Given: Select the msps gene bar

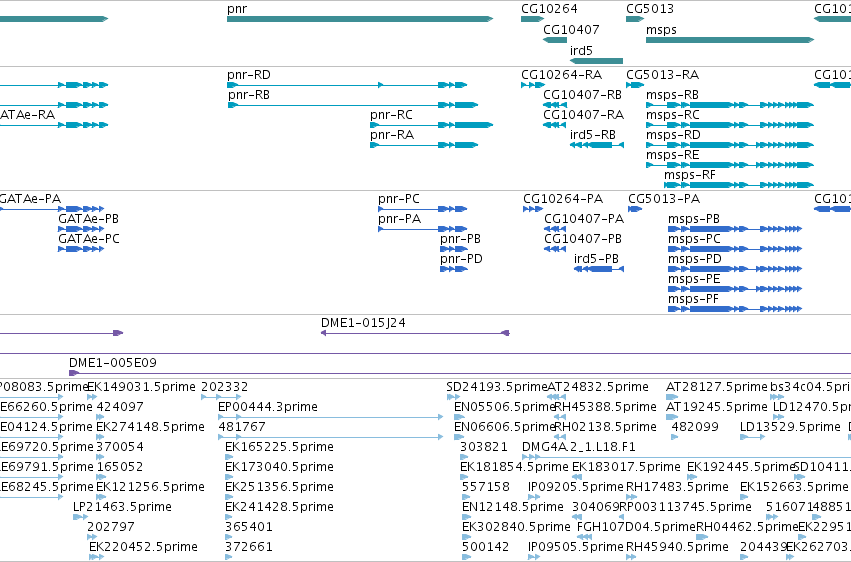Looking at the screenshot, I should click(730, 40).
